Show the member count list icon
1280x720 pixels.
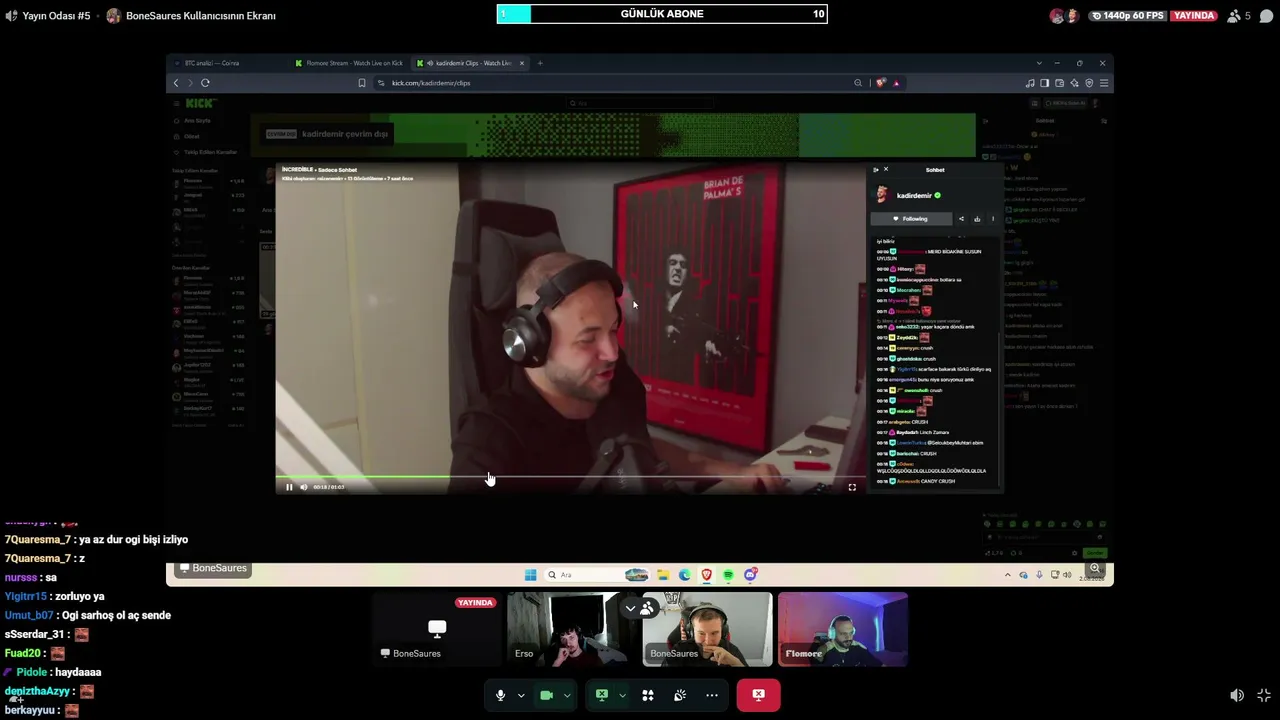(x=1239, y=16)
